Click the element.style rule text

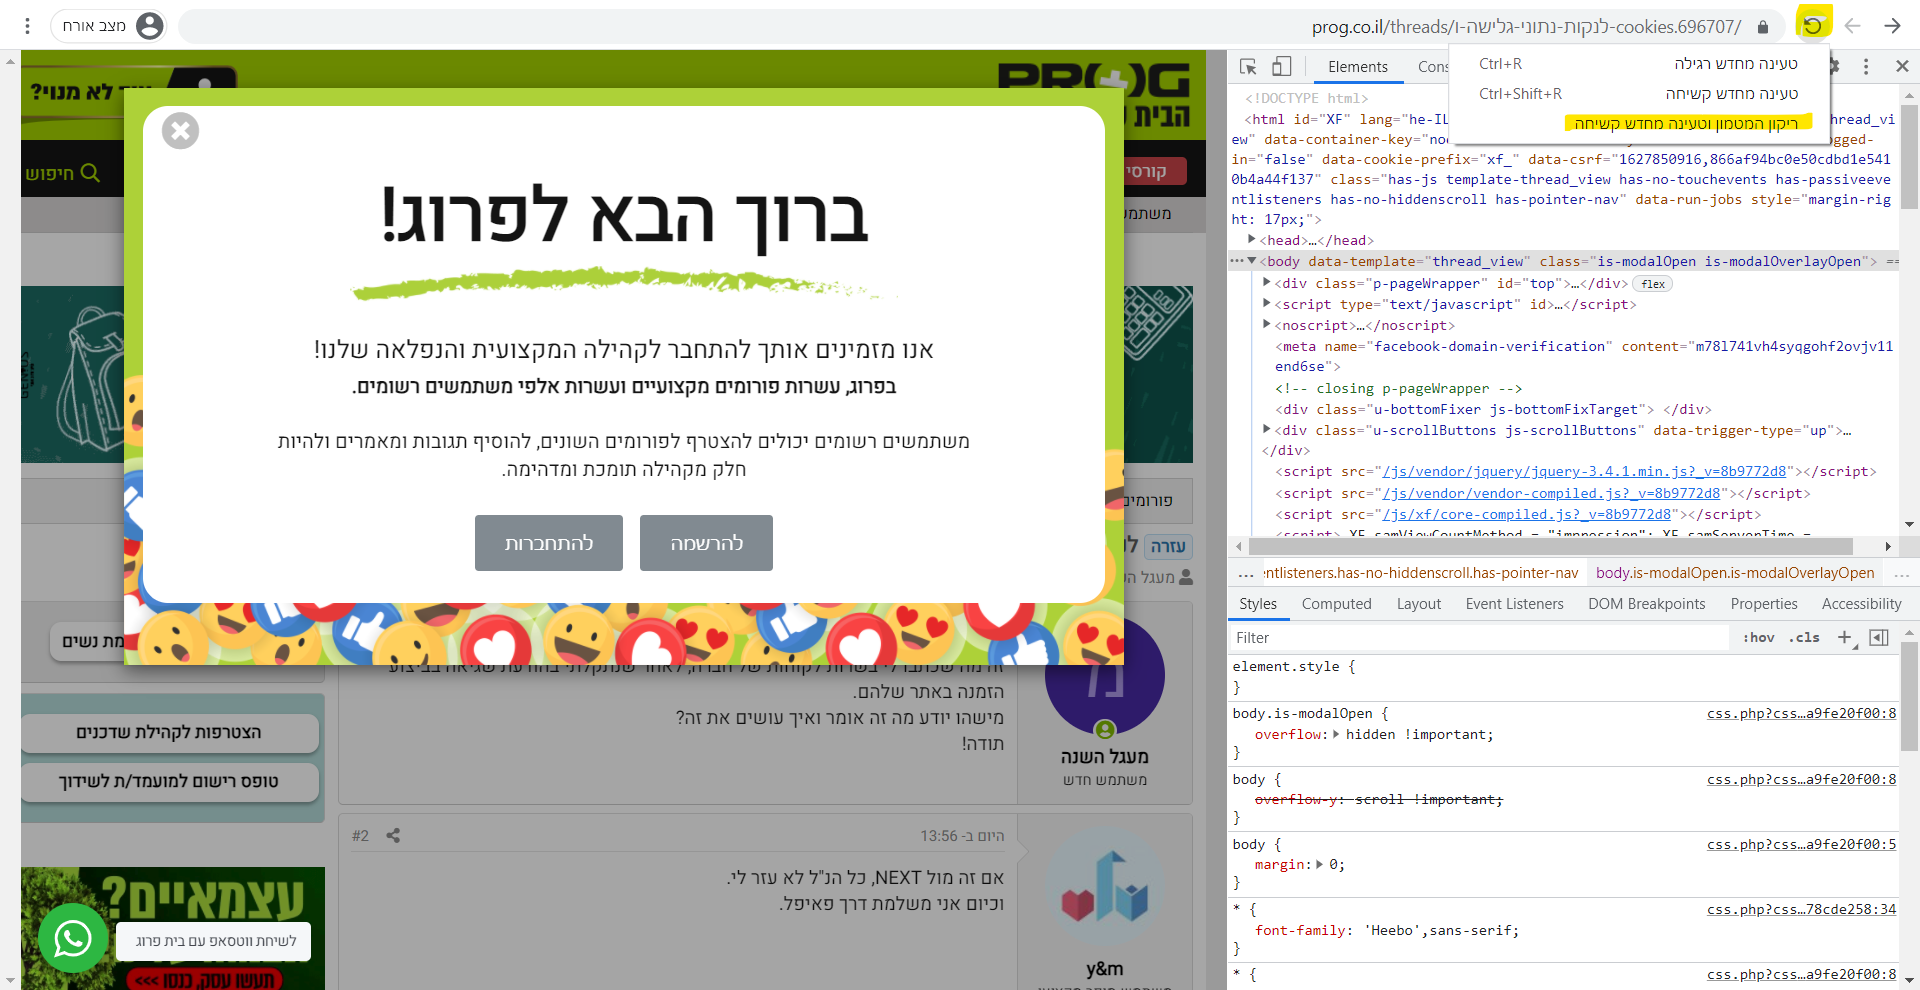click(1294, 667)
